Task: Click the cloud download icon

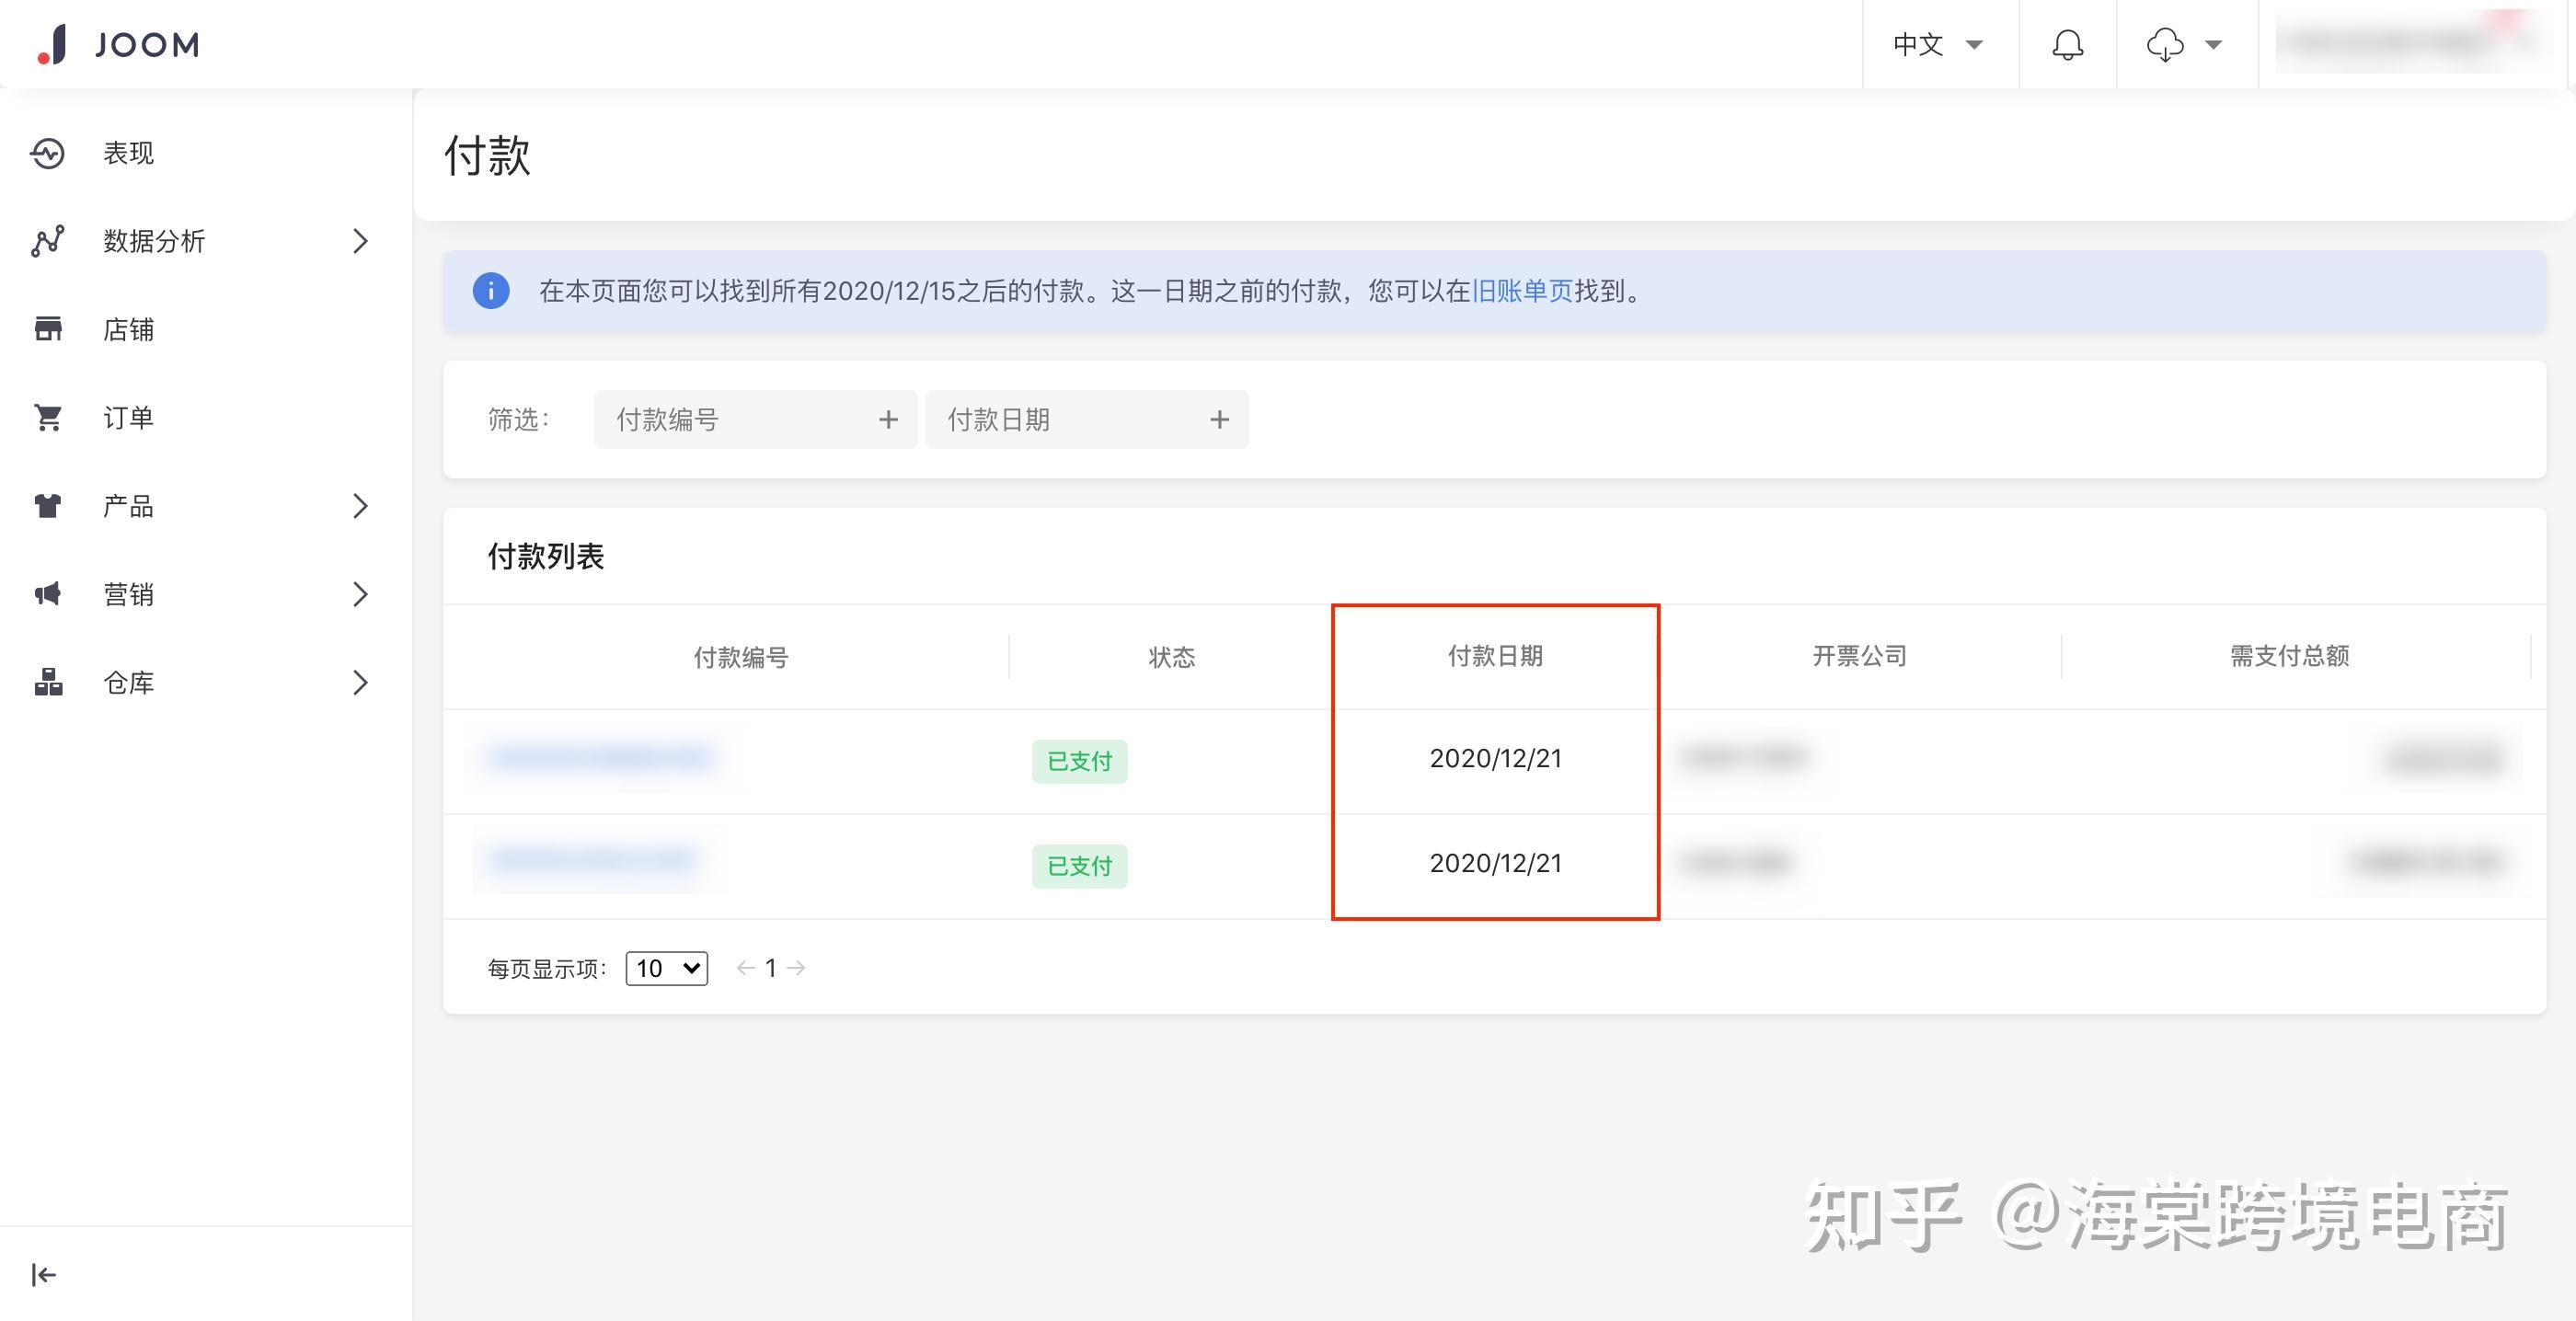Action: [x=2166, y=44]
